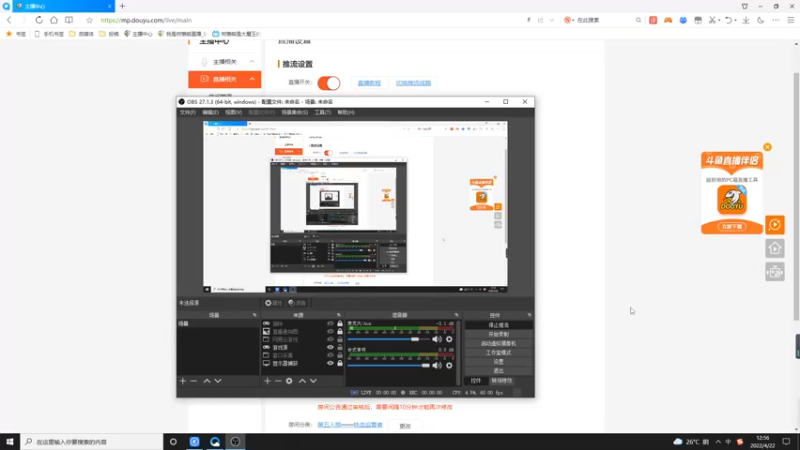Pop out the Controls dock panel
The height and width of the screenshot is (450, 800).
[x=530, y=315]
